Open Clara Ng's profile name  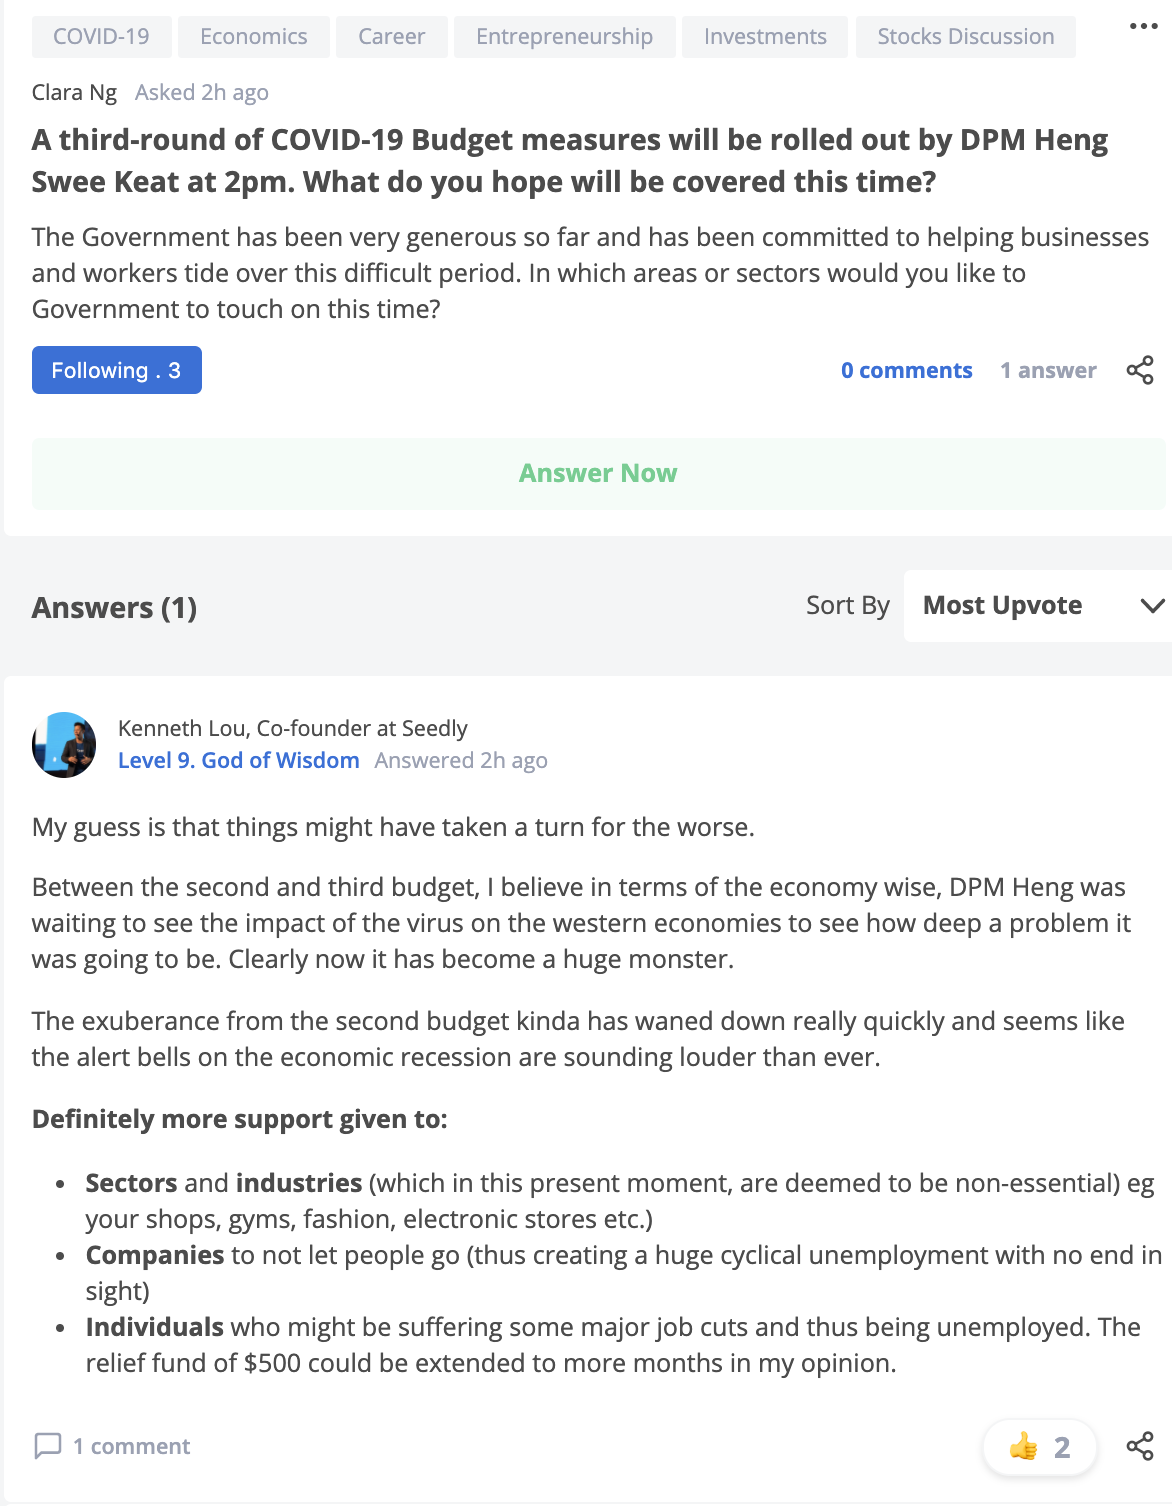(74, 93)
